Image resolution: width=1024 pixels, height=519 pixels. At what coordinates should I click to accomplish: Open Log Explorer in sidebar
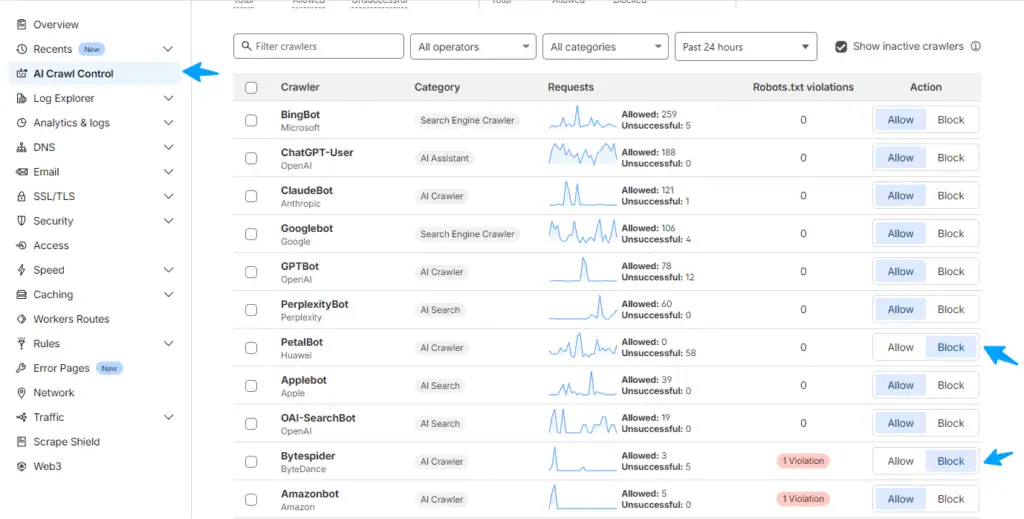click(x=64, y=98)
